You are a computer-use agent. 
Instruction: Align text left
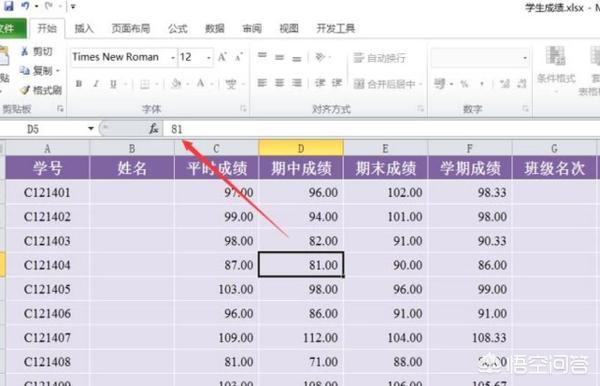click(262, 83)
